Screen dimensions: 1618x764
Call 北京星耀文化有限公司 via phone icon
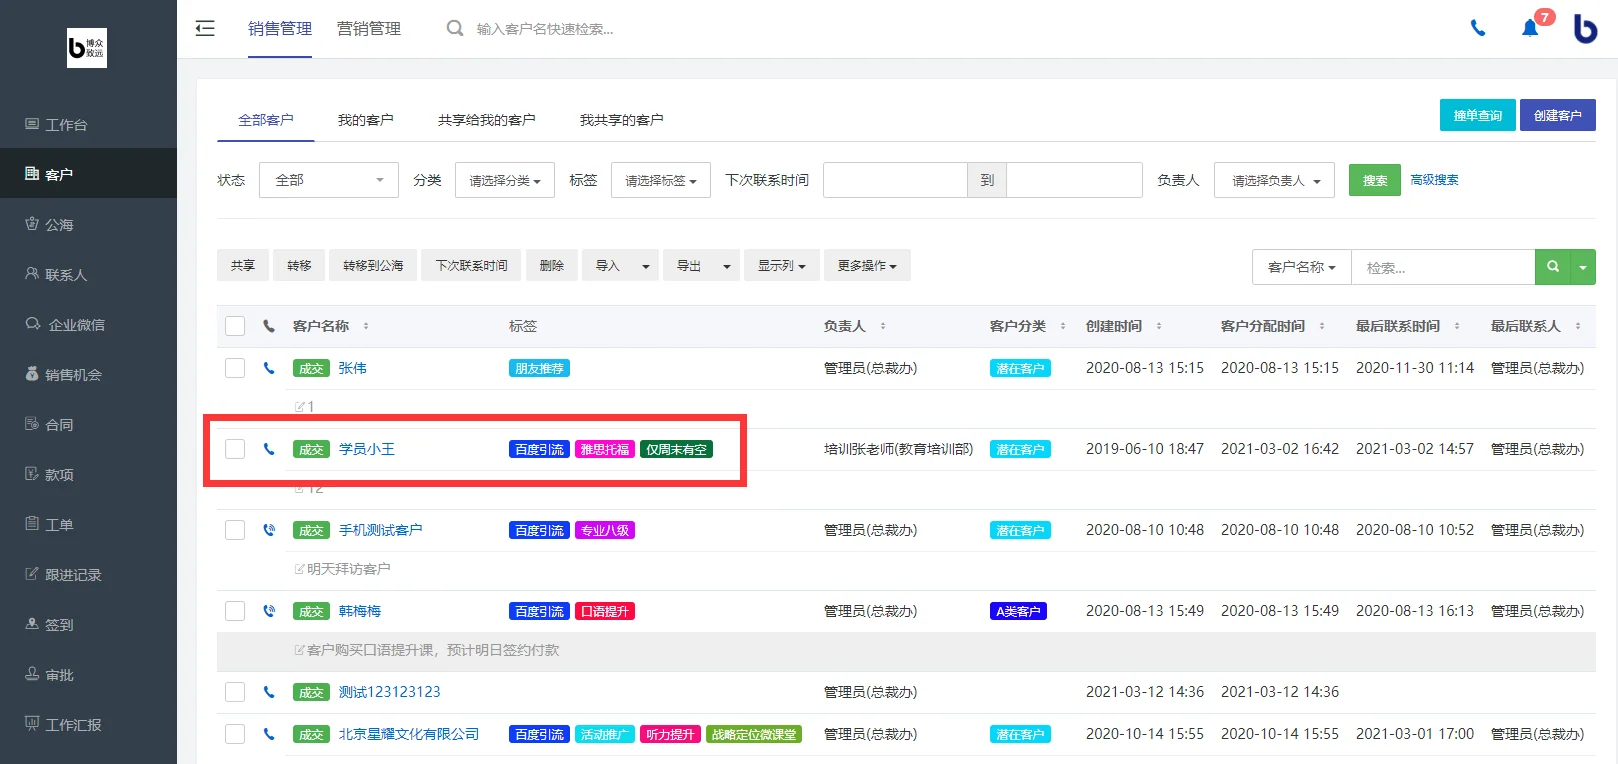click(x=269, y=734)
